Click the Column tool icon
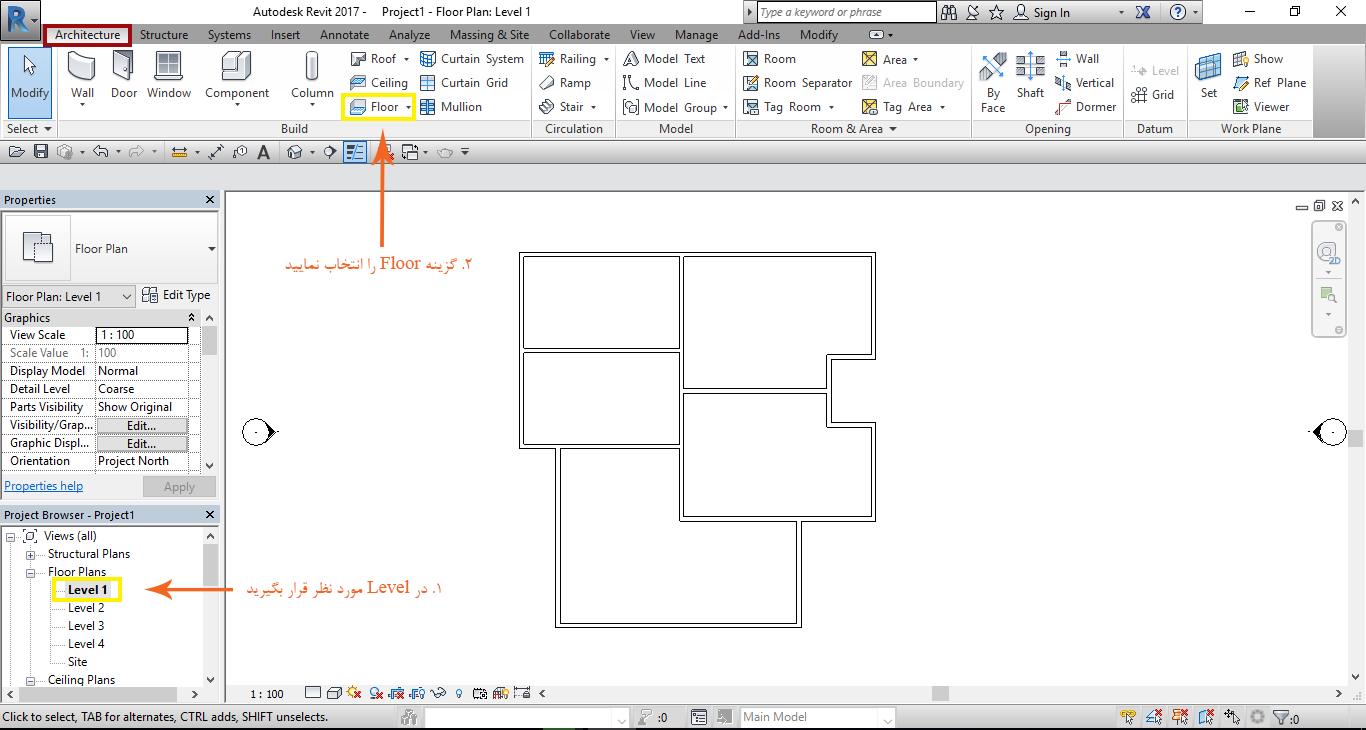This screenshot has width=1366, height=730. click(x=312, y=75)
